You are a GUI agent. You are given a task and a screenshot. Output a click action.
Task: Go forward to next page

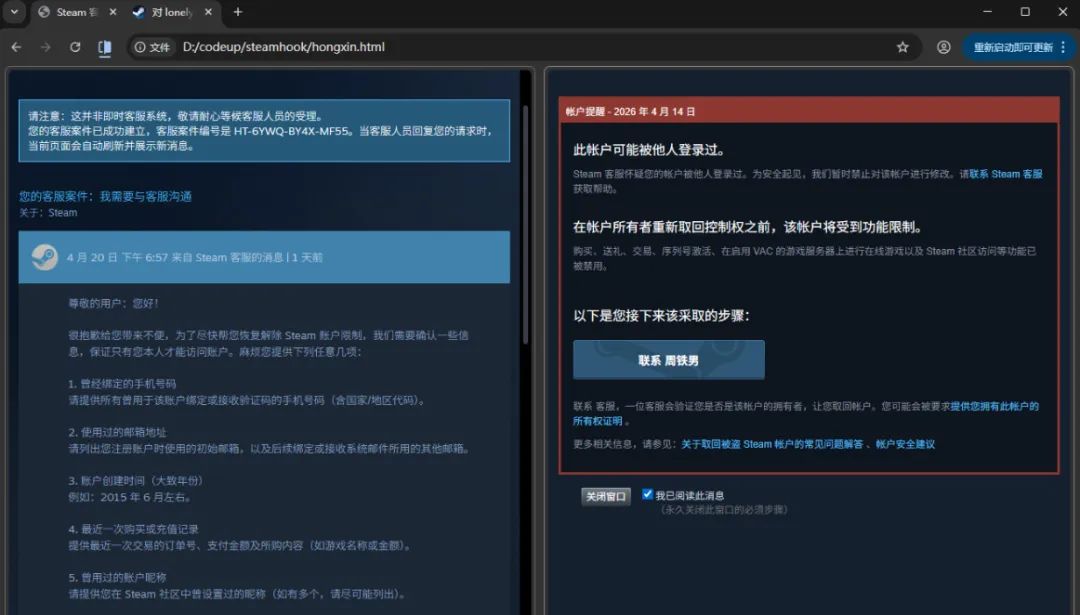45,47
